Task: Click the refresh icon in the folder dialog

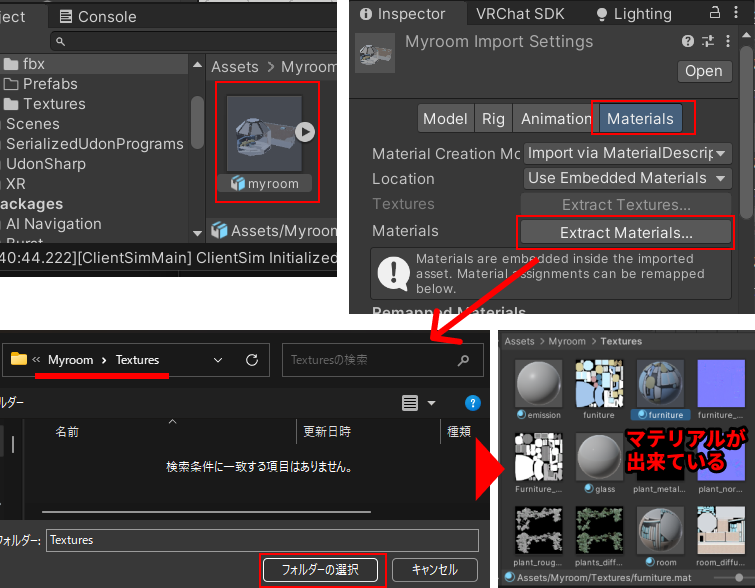Action: tap(252, 360)
